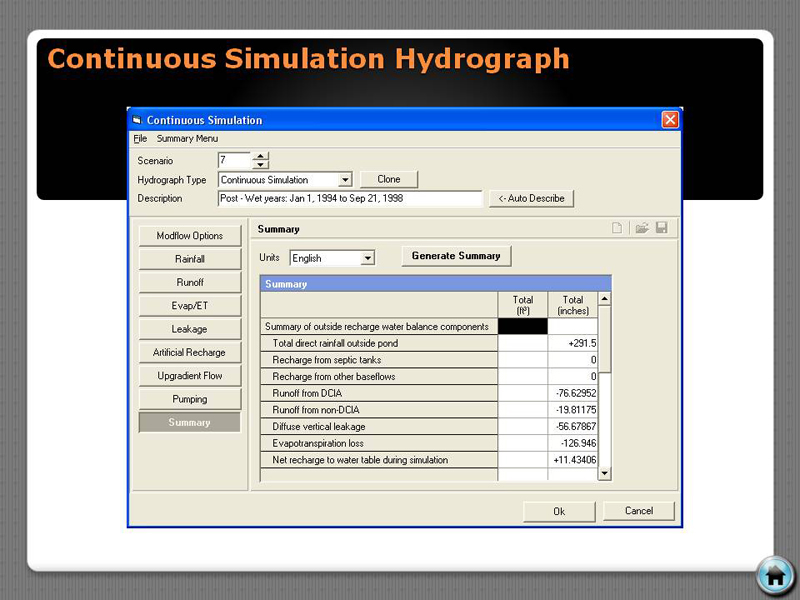
Task: Decrease the Scenario number with down arrow
Action: tap(260, 165)
